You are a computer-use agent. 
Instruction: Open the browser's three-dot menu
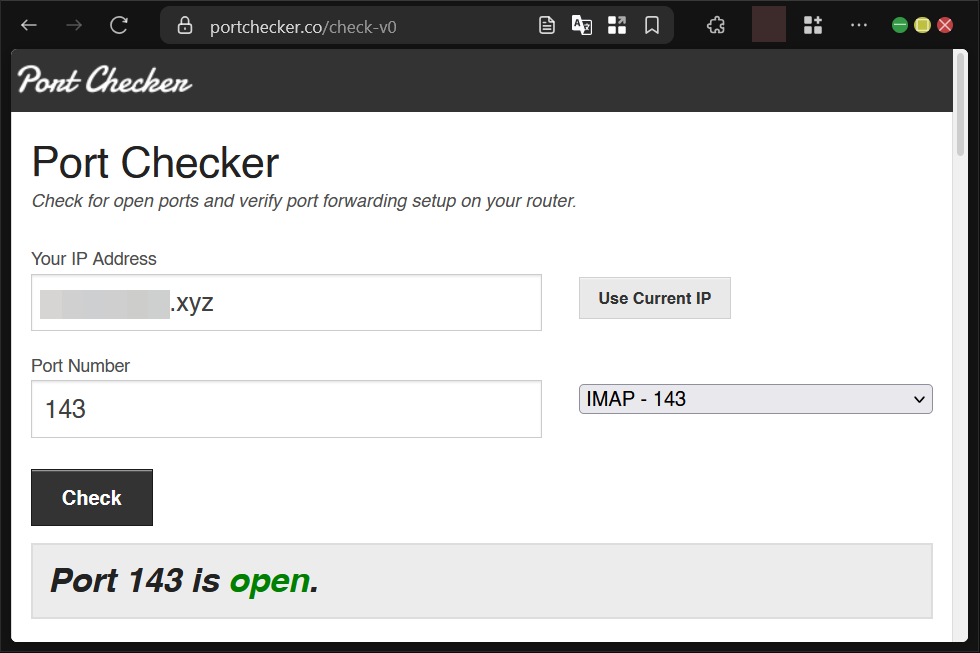[x=858, y=24]
